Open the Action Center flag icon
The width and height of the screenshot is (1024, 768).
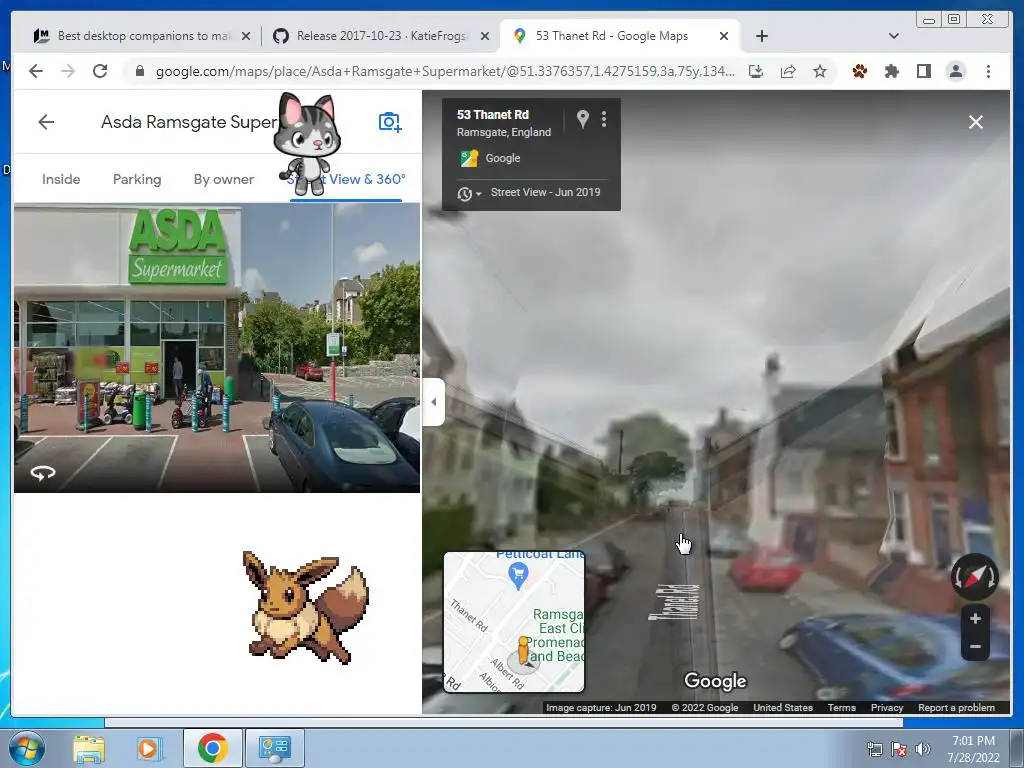coord(899,749)
